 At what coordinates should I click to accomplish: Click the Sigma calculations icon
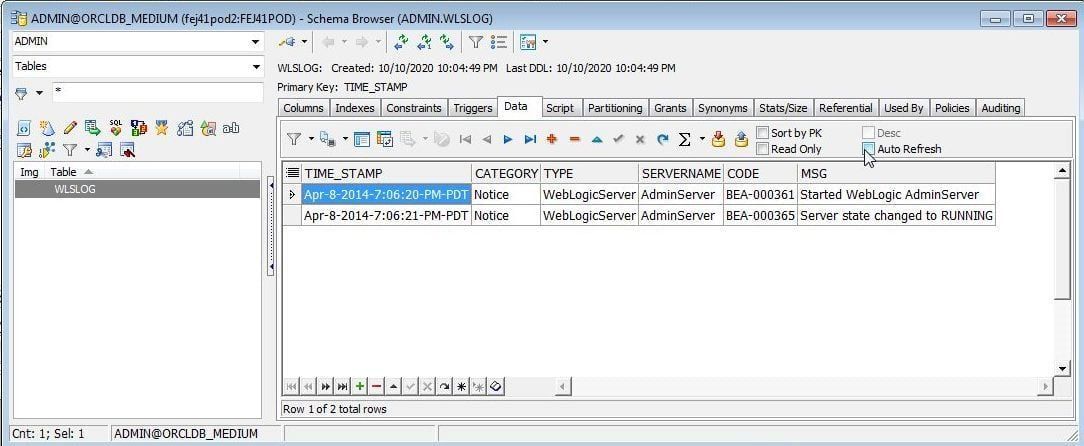pyautogui.click(x=684, y=140)
